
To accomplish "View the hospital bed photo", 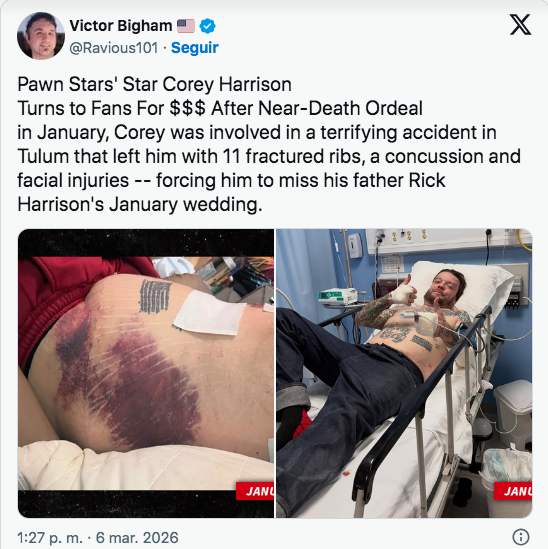I will (404, 373).
